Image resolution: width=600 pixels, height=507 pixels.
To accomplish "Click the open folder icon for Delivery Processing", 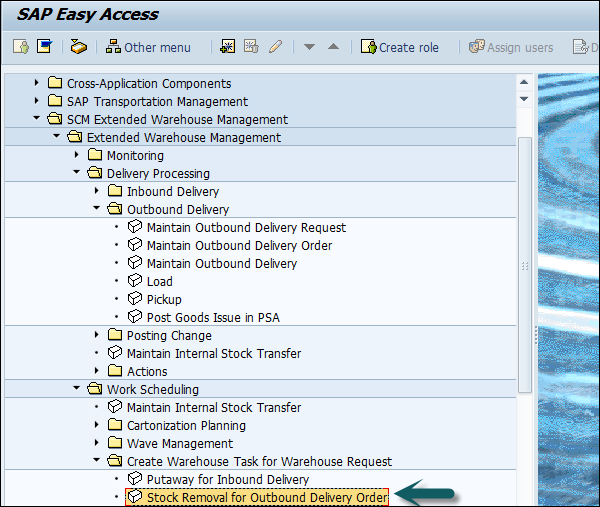I will [95, 173].
